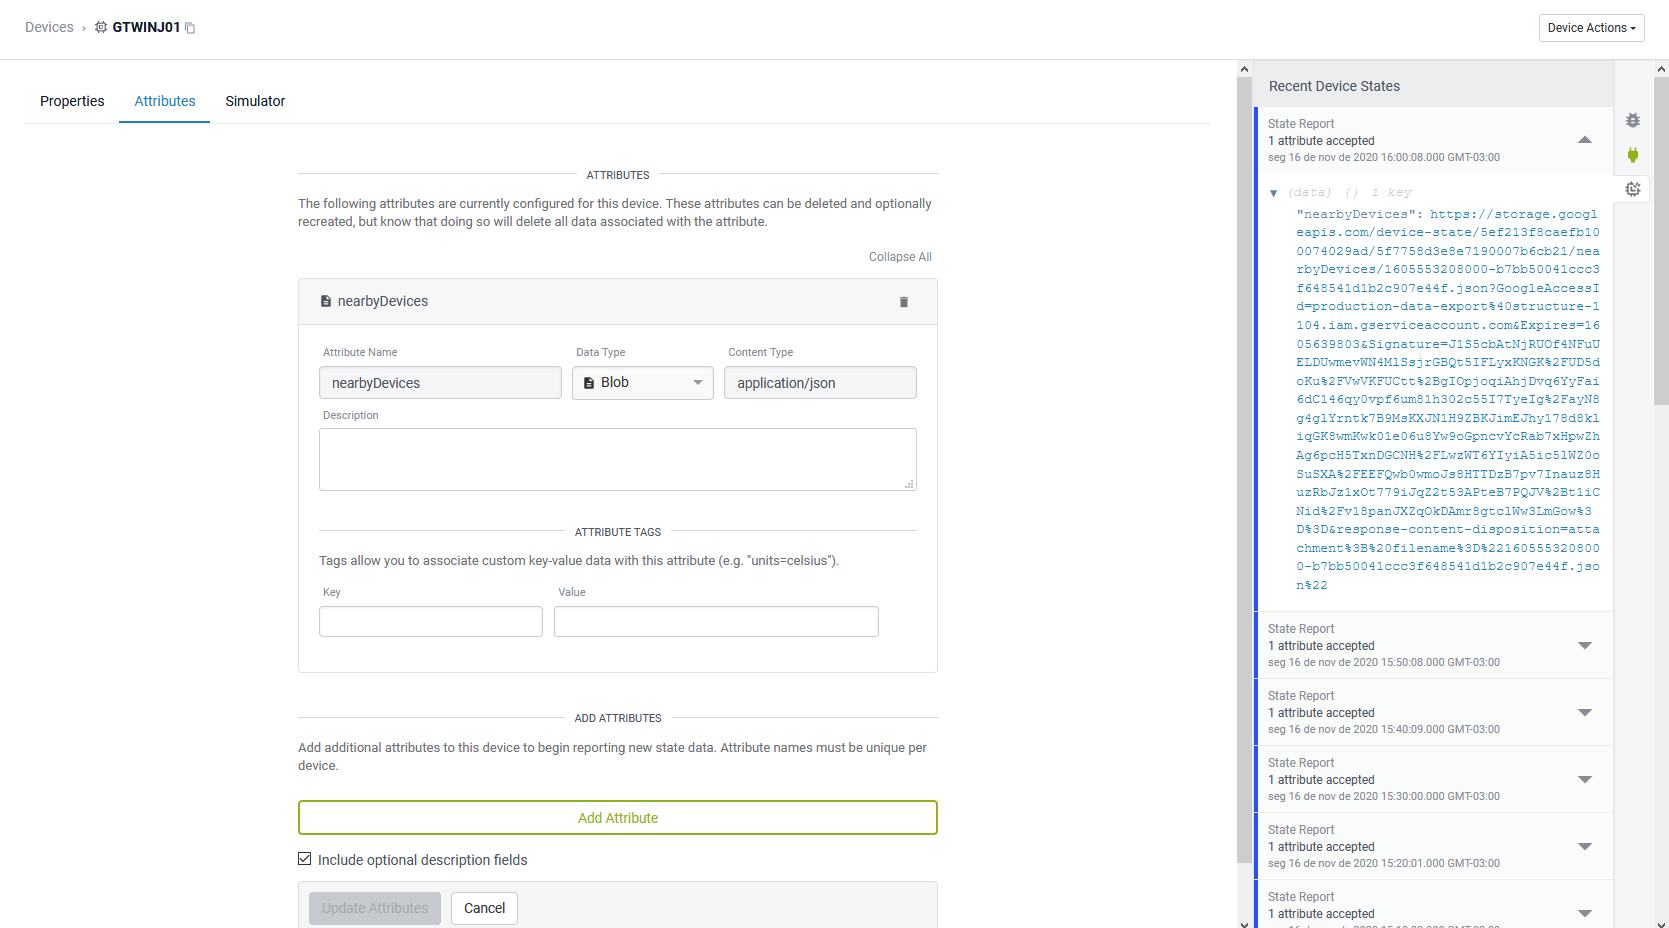Click the ATTRIBUTE TAGS section label
The image size is (1669, 928).
coord(618,532)
